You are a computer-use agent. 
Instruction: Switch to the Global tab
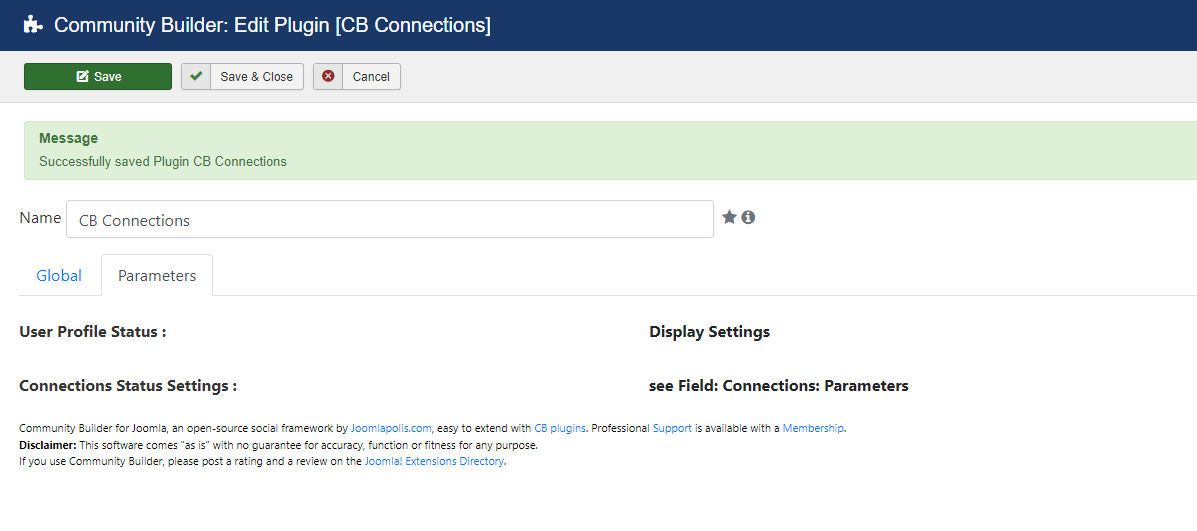coord(59,275)
